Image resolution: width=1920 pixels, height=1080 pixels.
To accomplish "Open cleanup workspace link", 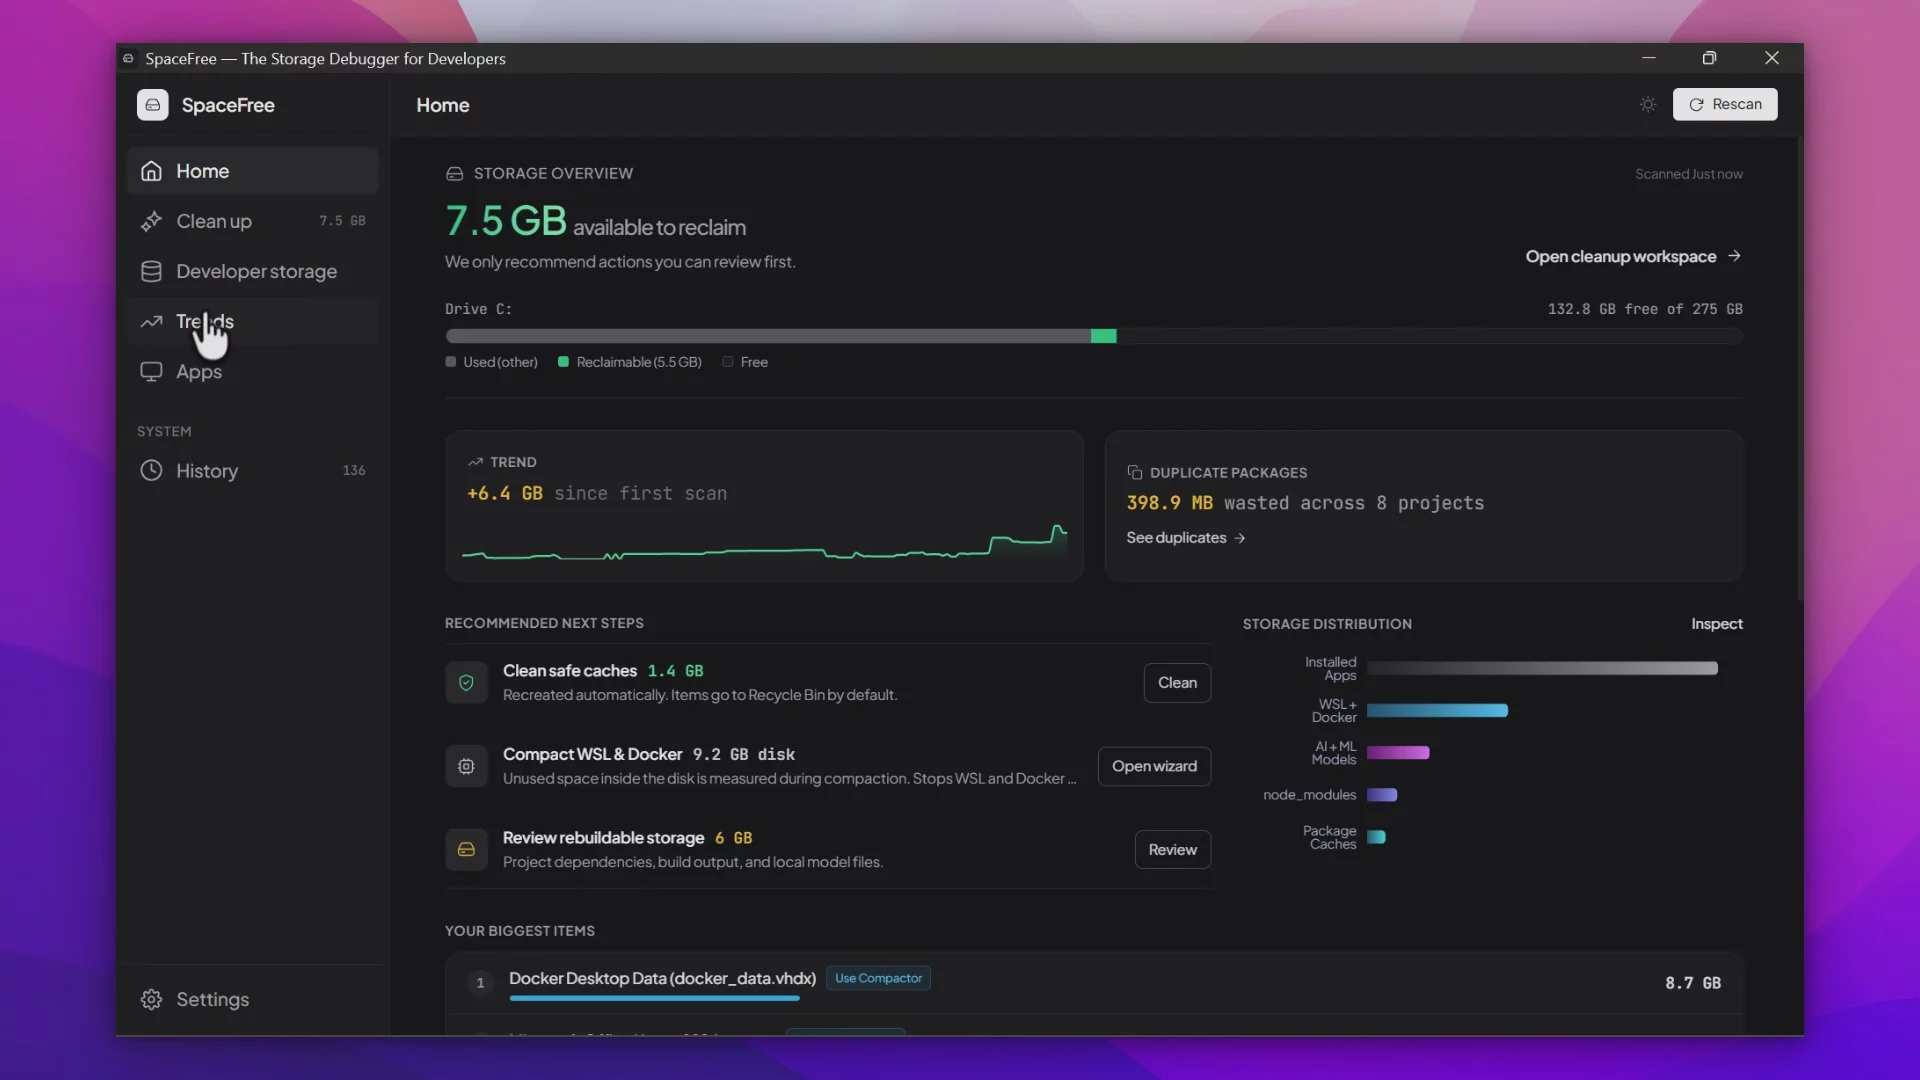I will click(1633, 256).
